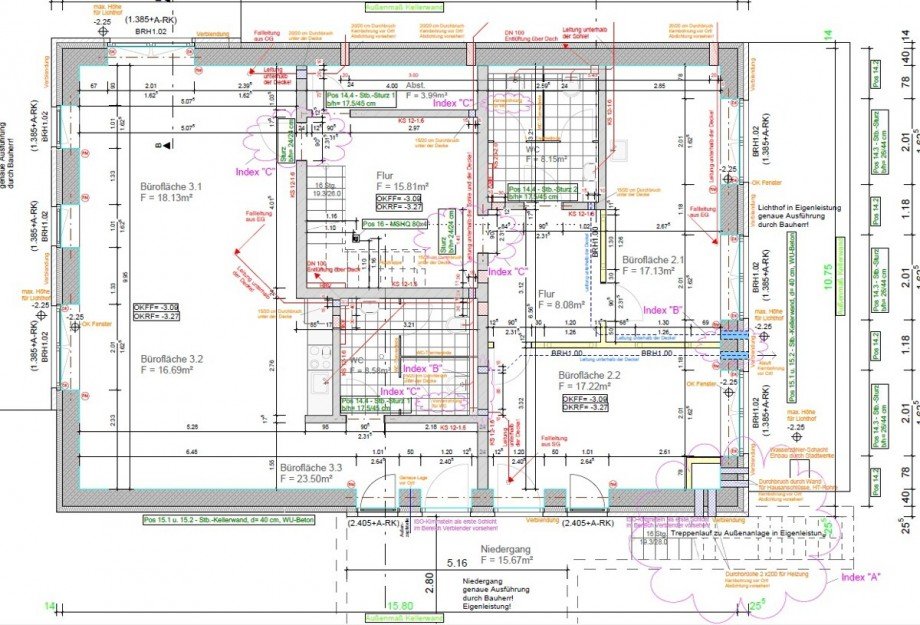Image resolution: width=920 pixels, height=625 pixels.
Task: Toggle the Index "A" revision cloud
Action: point(862,578)
